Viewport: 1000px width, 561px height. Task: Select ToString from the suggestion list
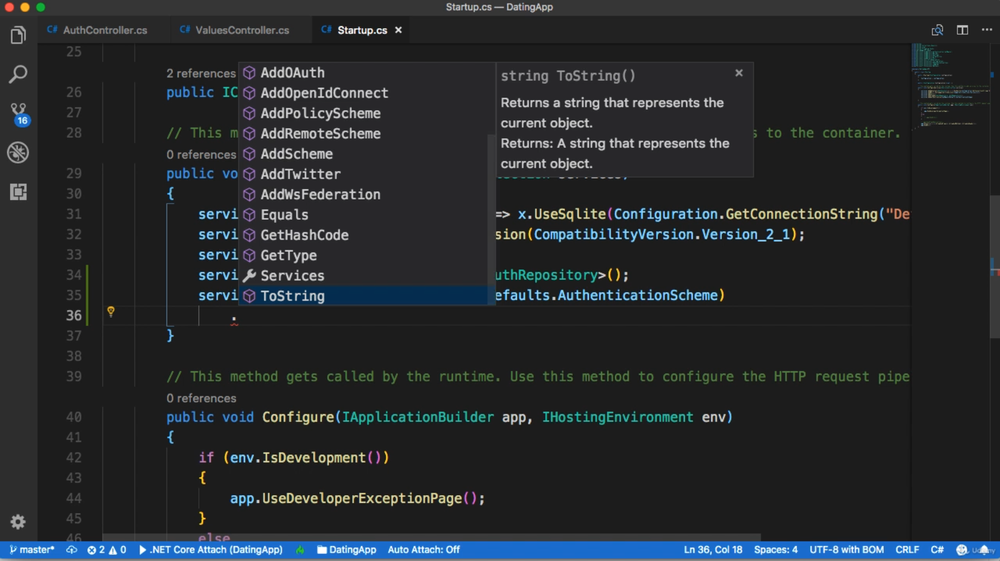(x=292, y=296)
